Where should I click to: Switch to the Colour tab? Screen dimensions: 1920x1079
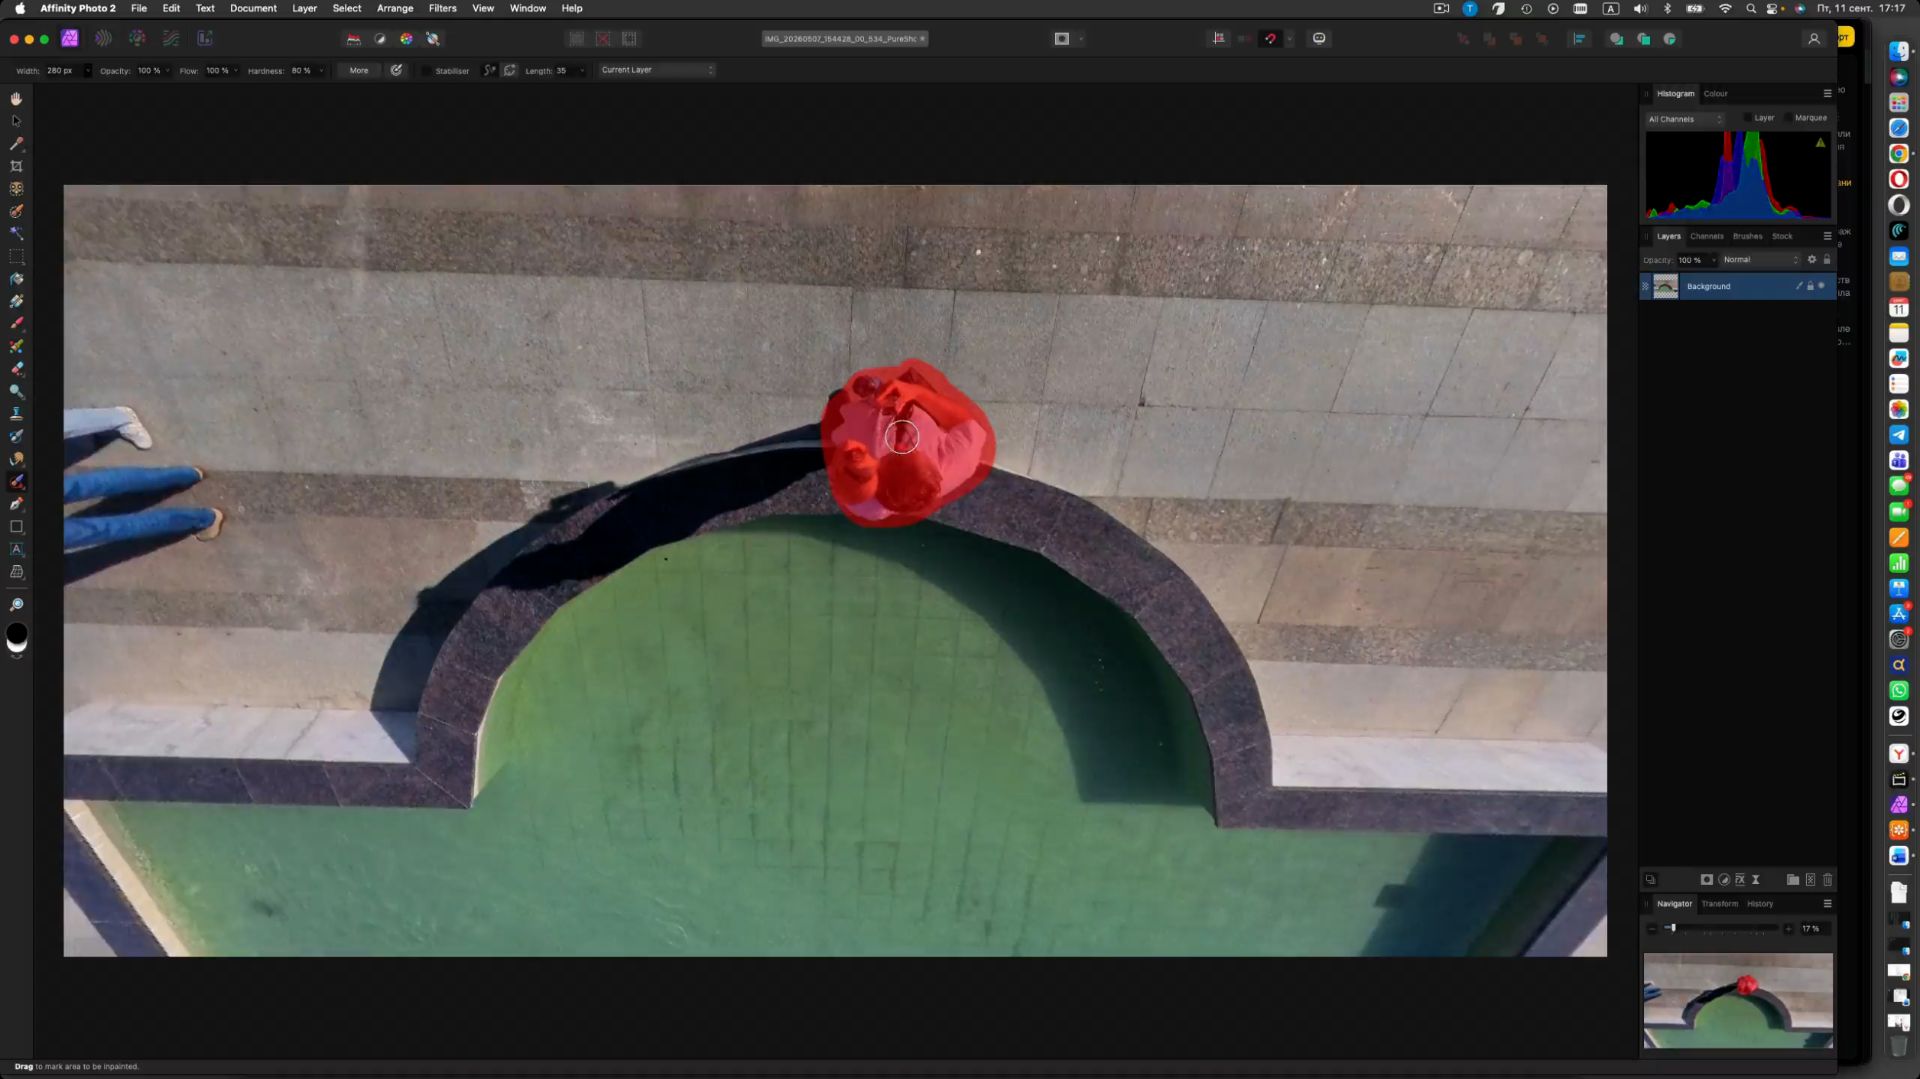pyautogui.click(x=1715, y=94)
